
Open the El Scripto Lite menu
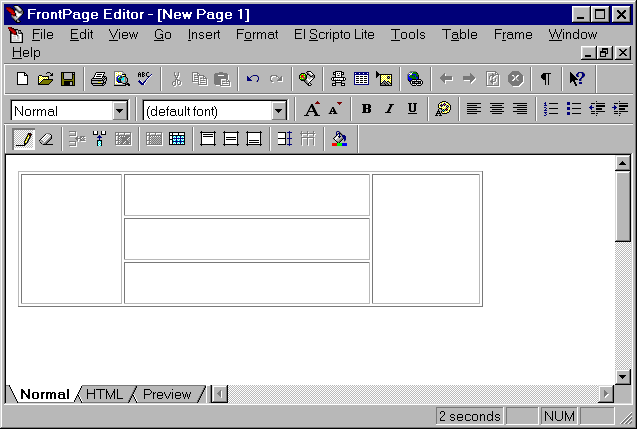pos(334,35)
